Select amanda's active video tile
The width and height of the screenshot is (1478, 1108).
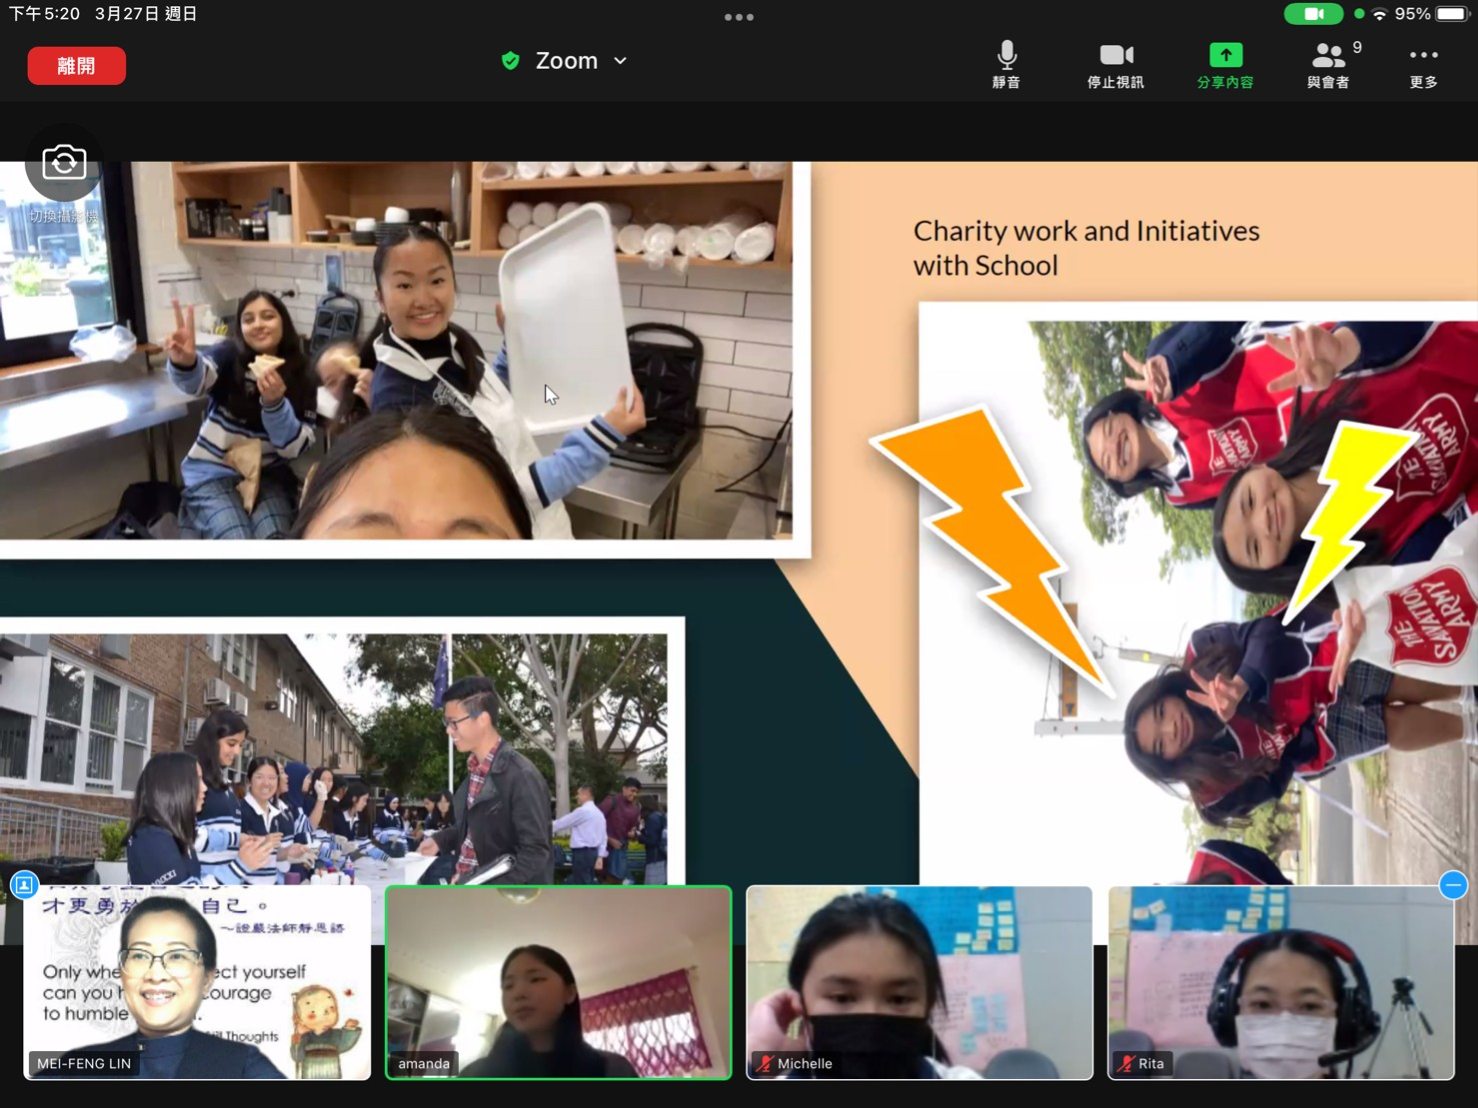pyautogui.click(x=558, y=982)
